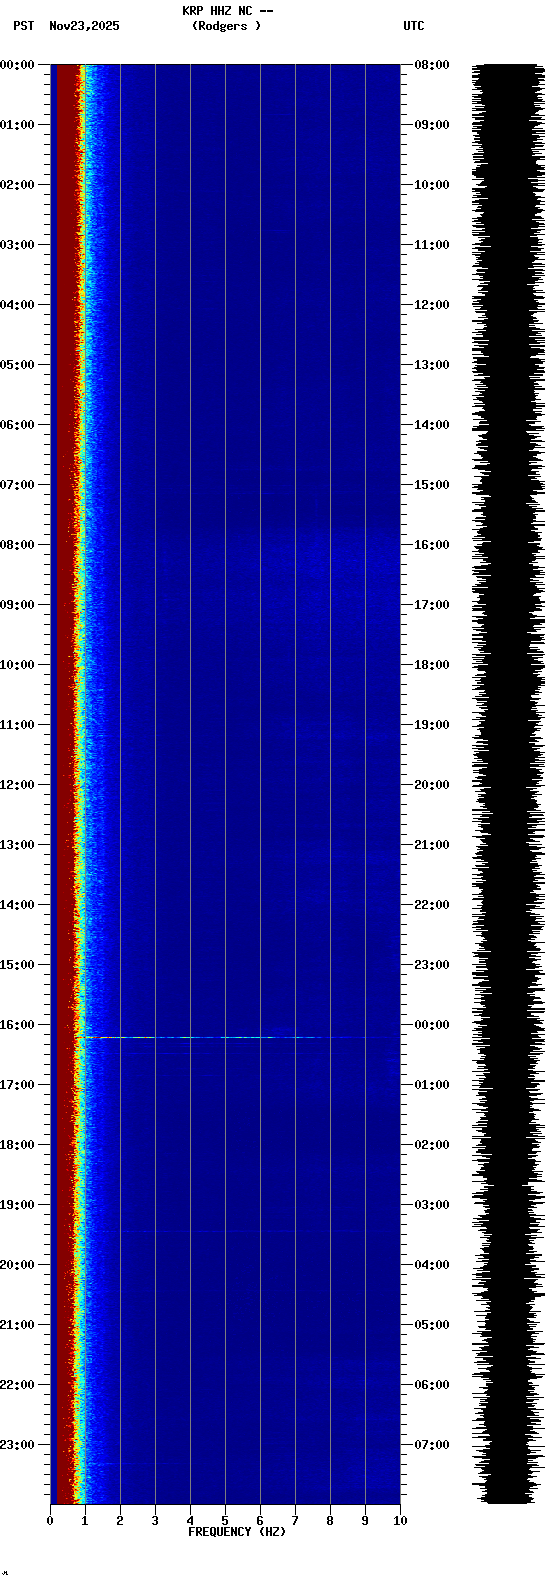Viewport: 552px width, 1584px height.
Task: Select the 06:00 label on the PST axis
Action: [x=17, y=425]
